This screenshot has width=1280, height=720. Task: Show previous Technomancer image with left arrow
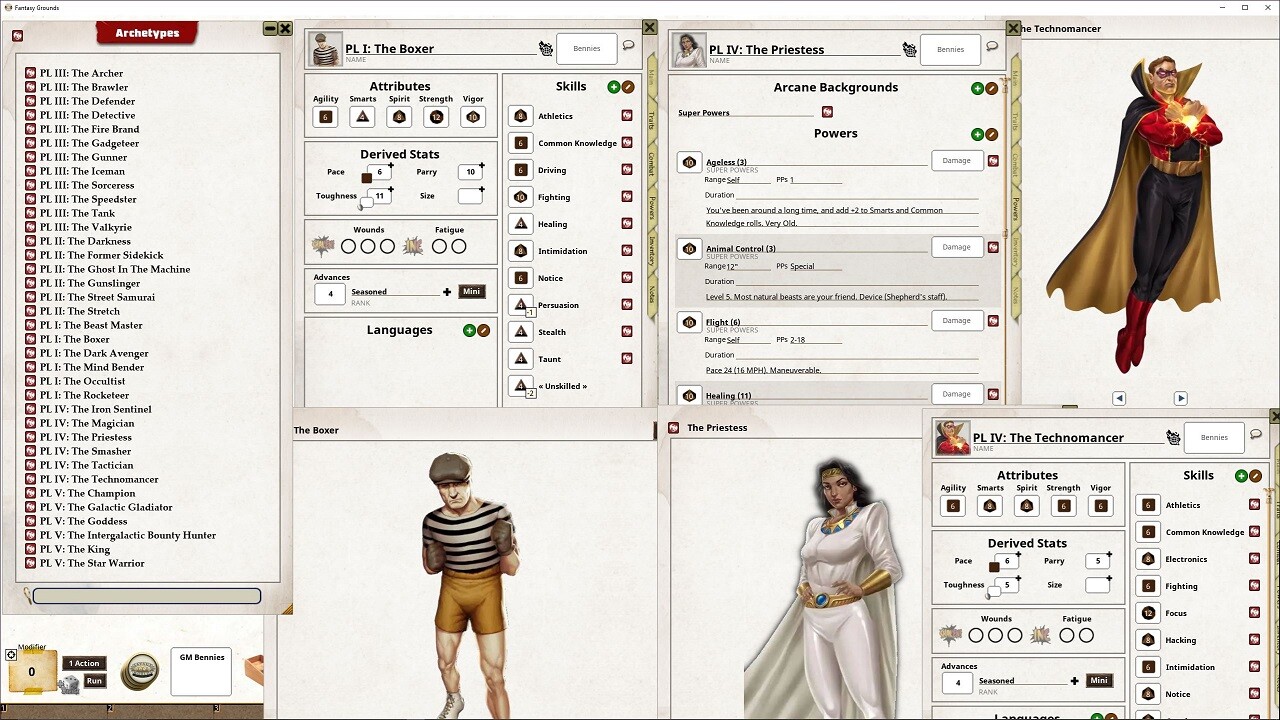(1119, 398)
